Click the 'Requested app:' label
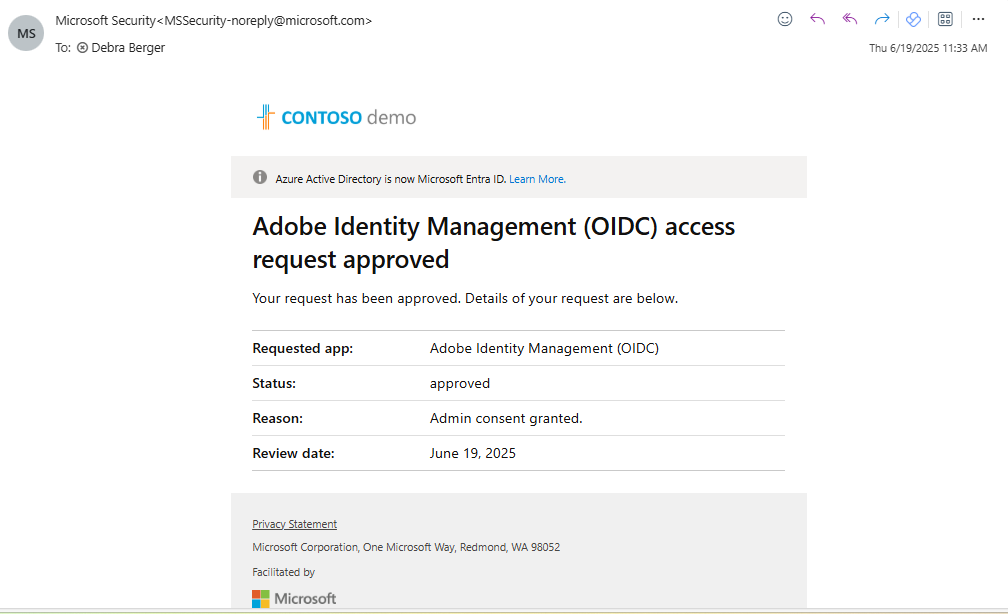This screenshot has width=1008, height=614. coord(303,348)
